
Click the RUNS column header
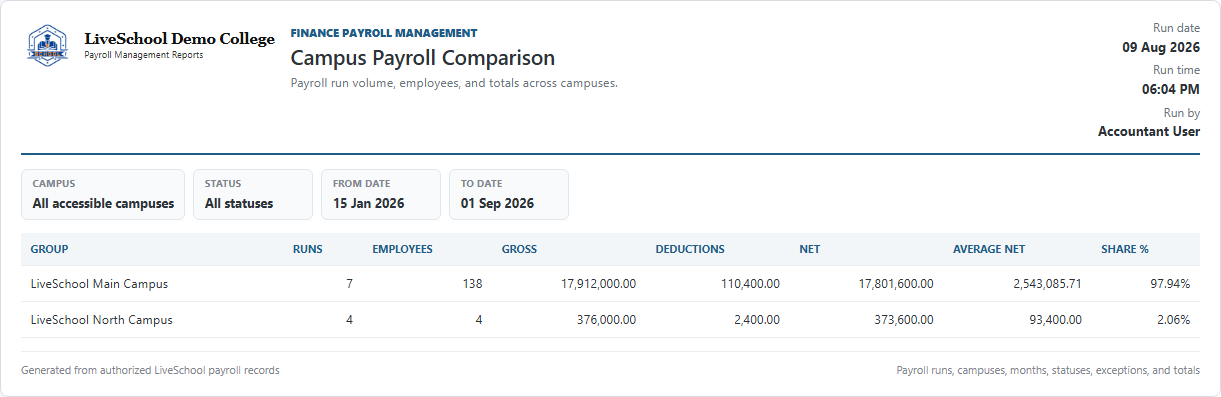[x=308, y=249]
